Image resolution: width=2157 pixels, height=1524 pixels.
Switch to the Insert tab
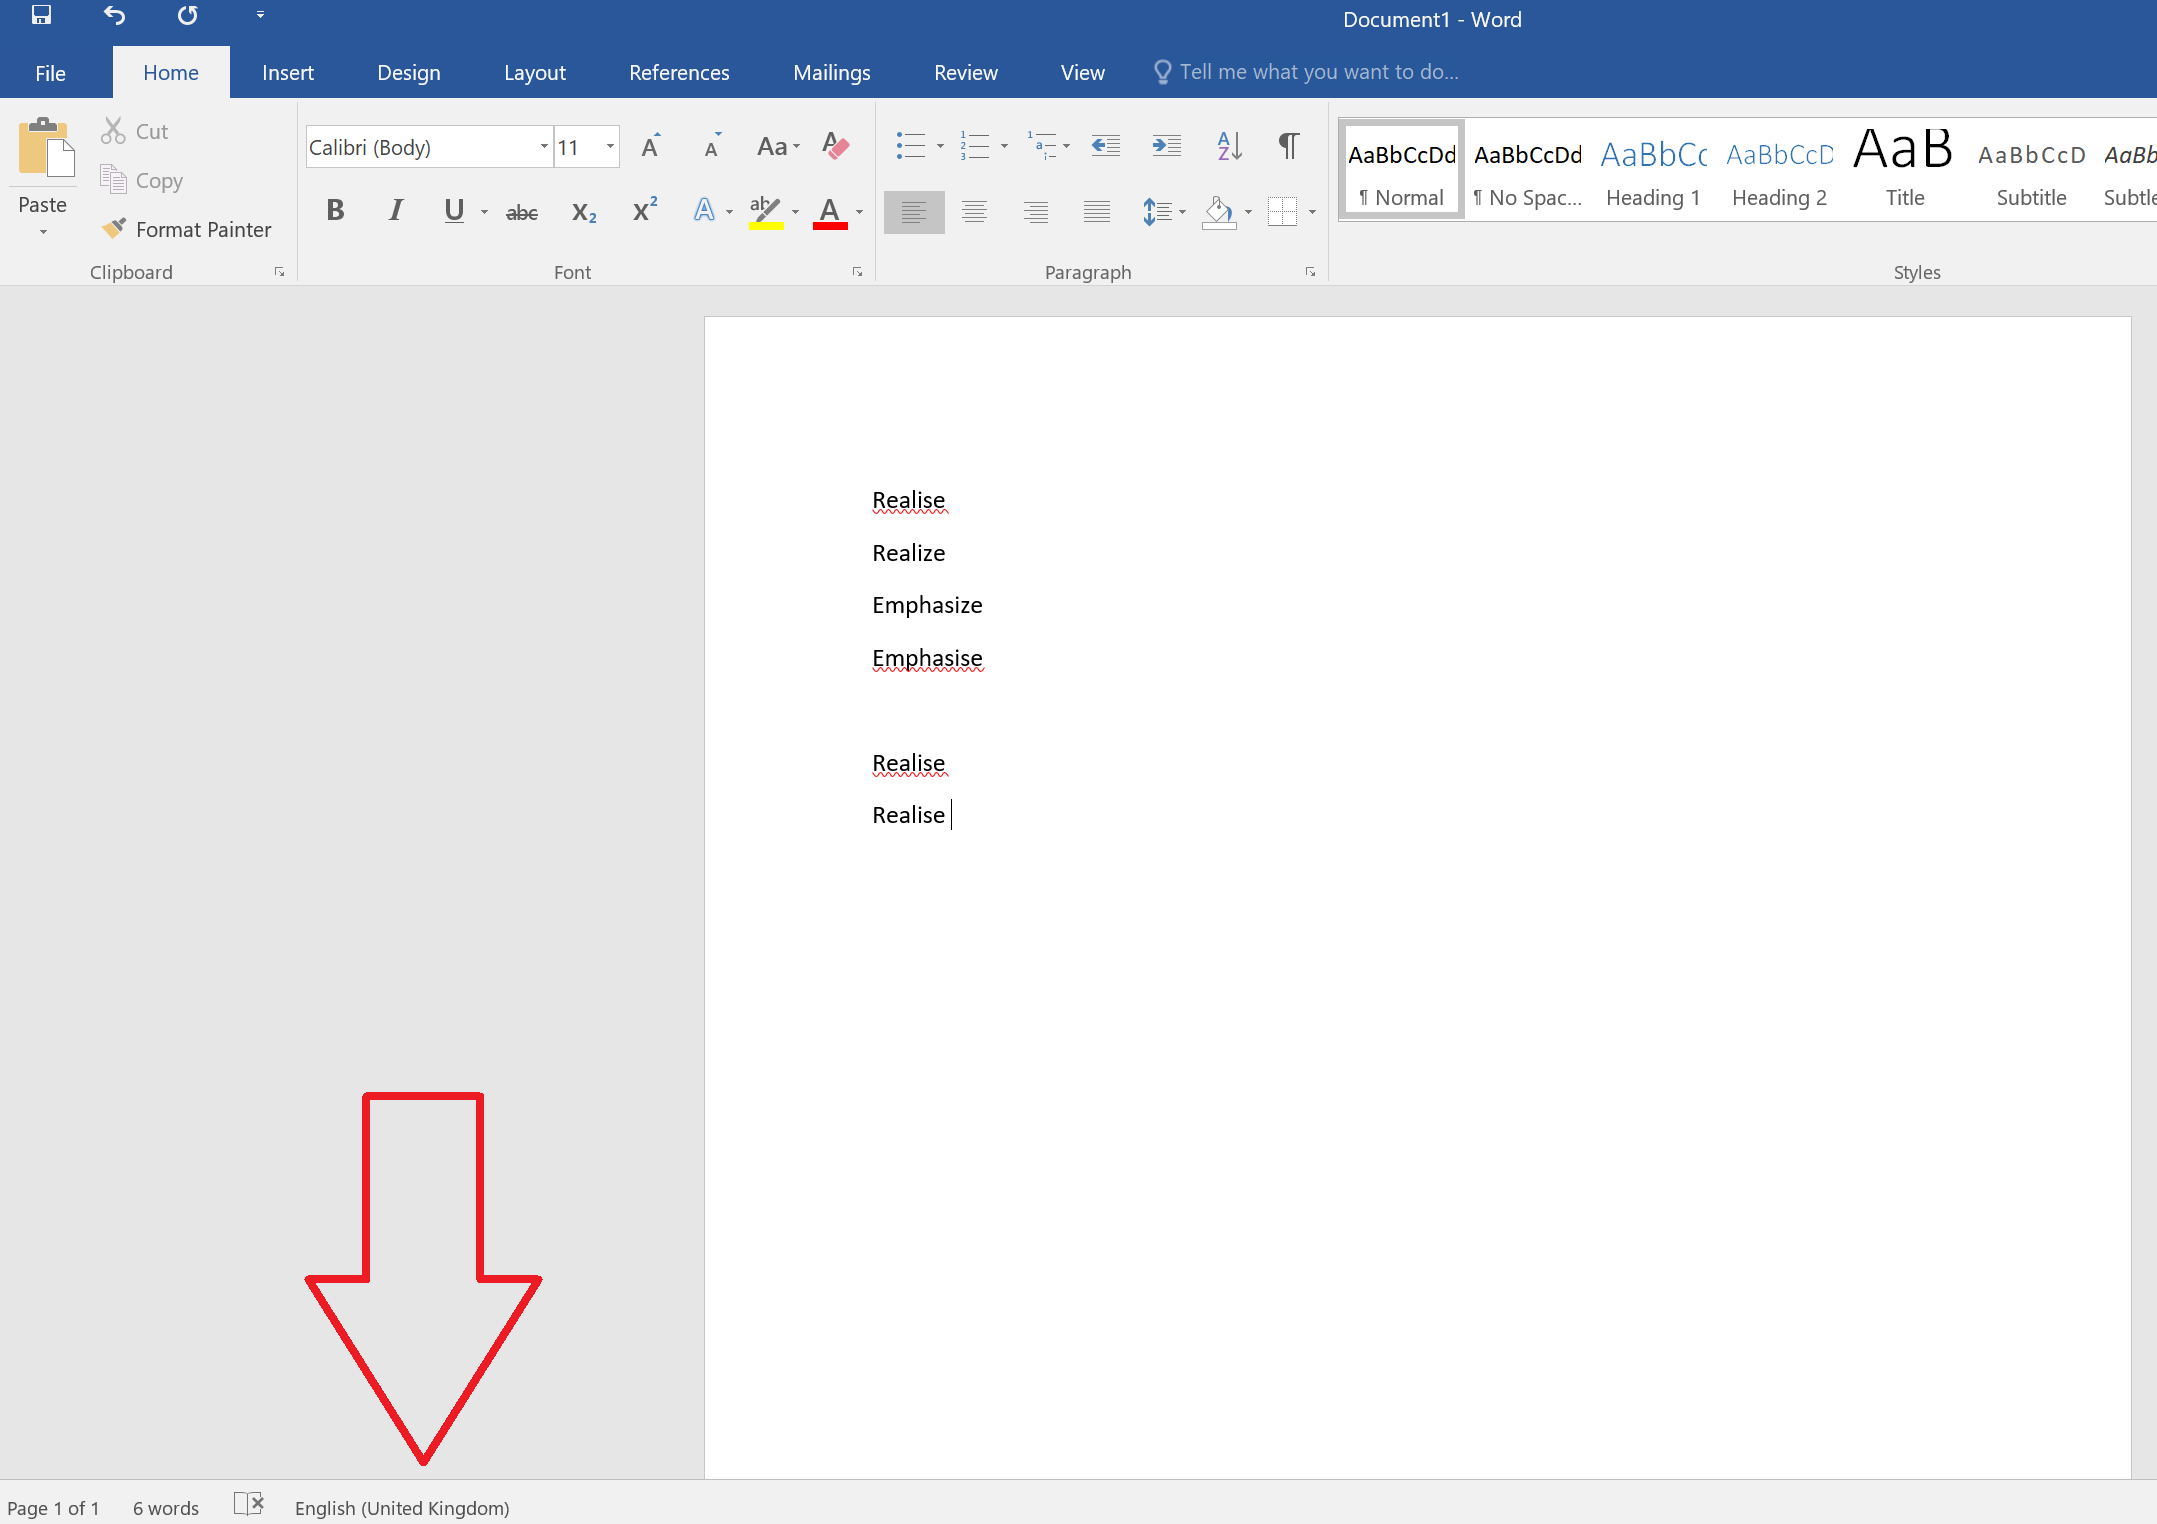point(288,72)
